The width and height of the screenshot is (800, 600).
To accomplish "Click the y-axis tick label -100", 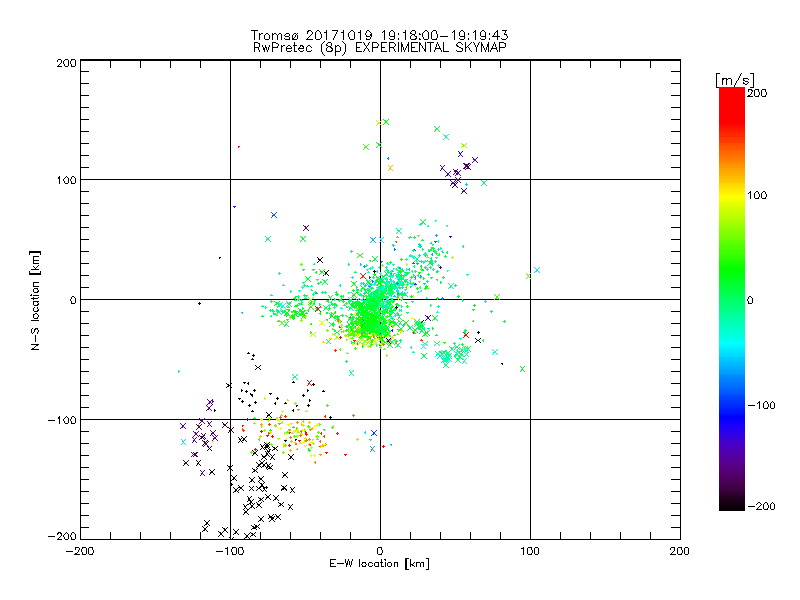I will click(x=62, y=419).
